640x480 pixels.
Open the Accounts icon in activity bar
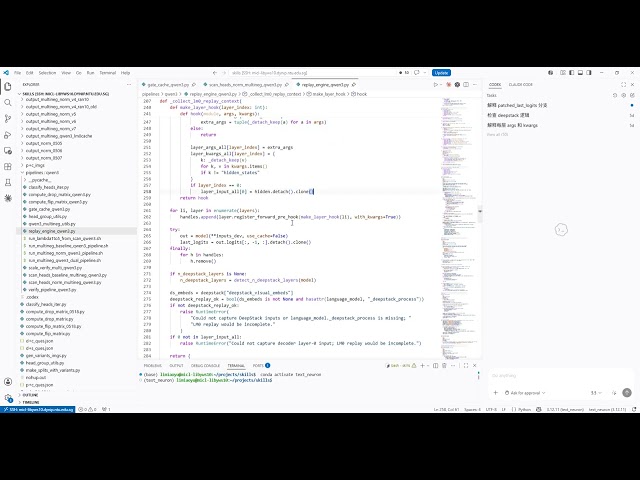(8, 382)
